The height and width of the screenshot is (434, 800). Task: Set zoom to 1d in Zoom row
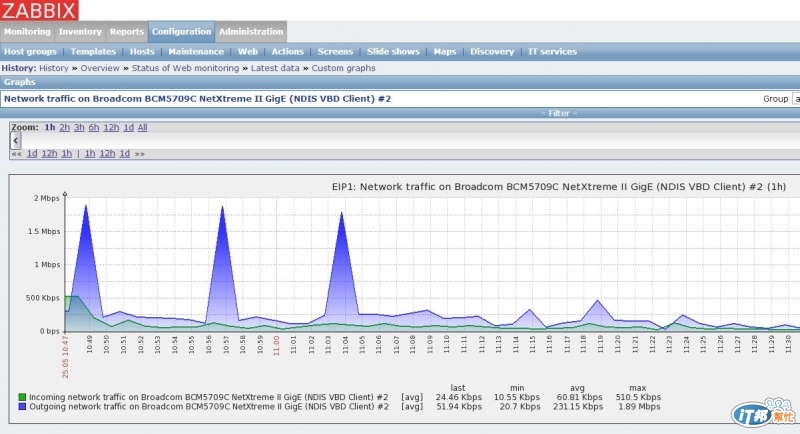(129, 127)
